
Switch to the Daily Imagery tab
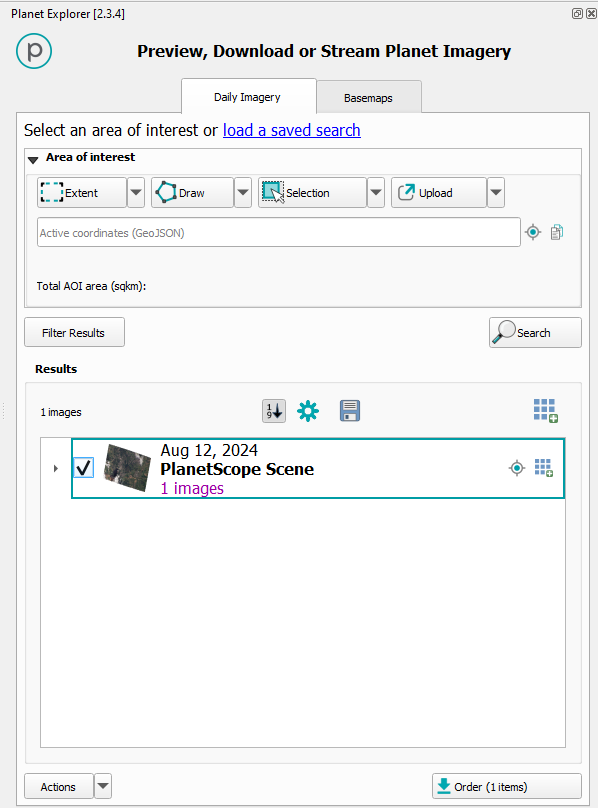pyautogui.click(x=248, y=97)
